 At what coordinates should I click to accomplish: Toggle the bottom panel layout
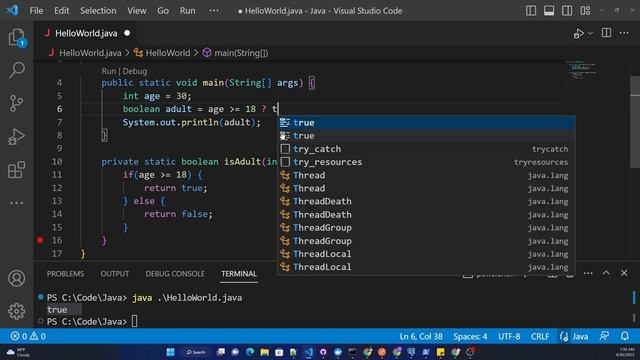pyautogui.click(x=549, y=11)
